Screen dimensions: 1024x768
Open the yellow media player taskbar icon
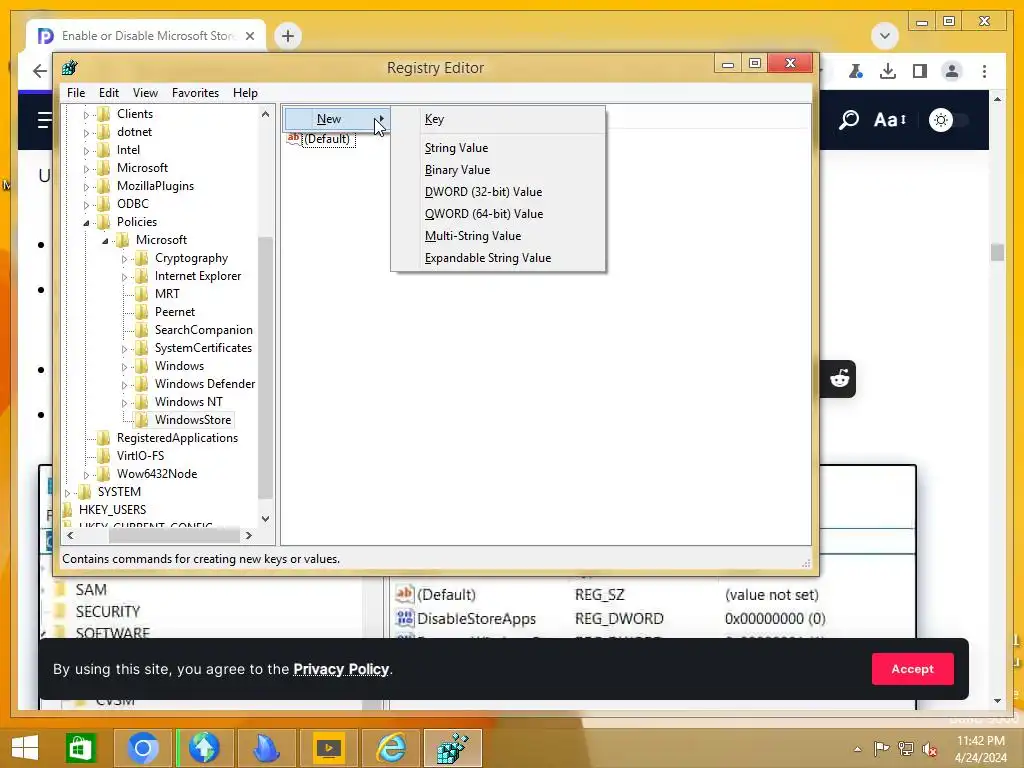click(328, 748)
